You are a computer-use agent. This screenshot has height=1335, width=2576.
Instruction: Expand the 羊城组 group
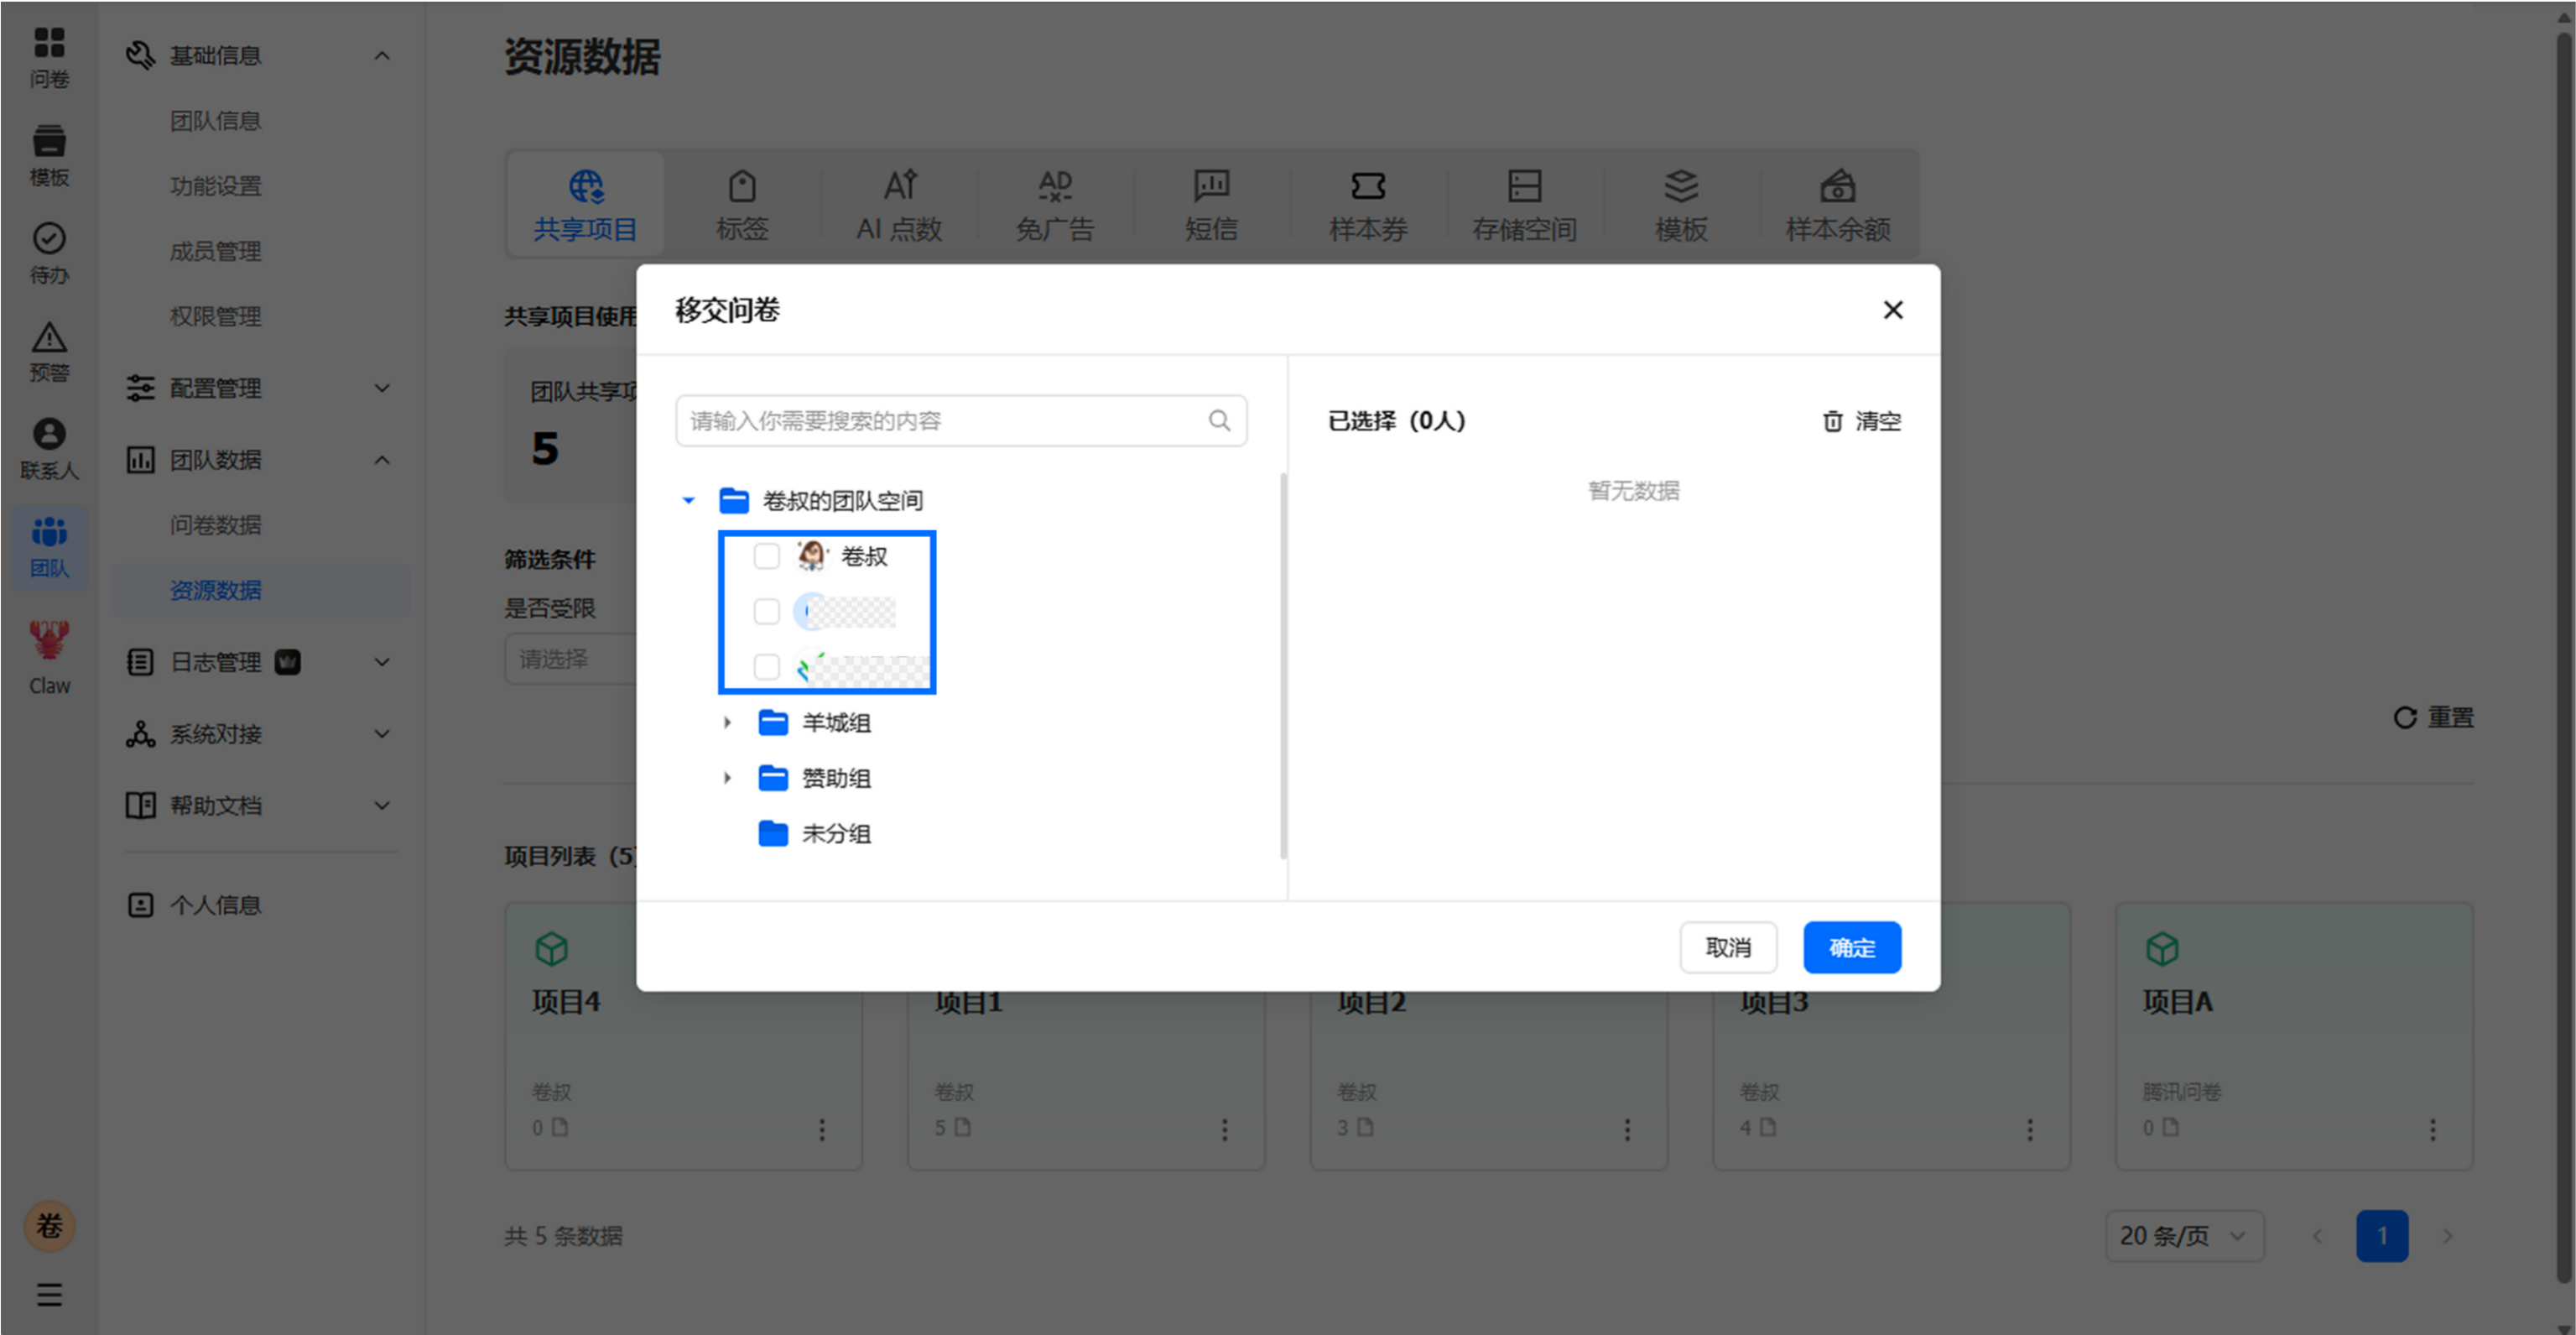(727, 722)
